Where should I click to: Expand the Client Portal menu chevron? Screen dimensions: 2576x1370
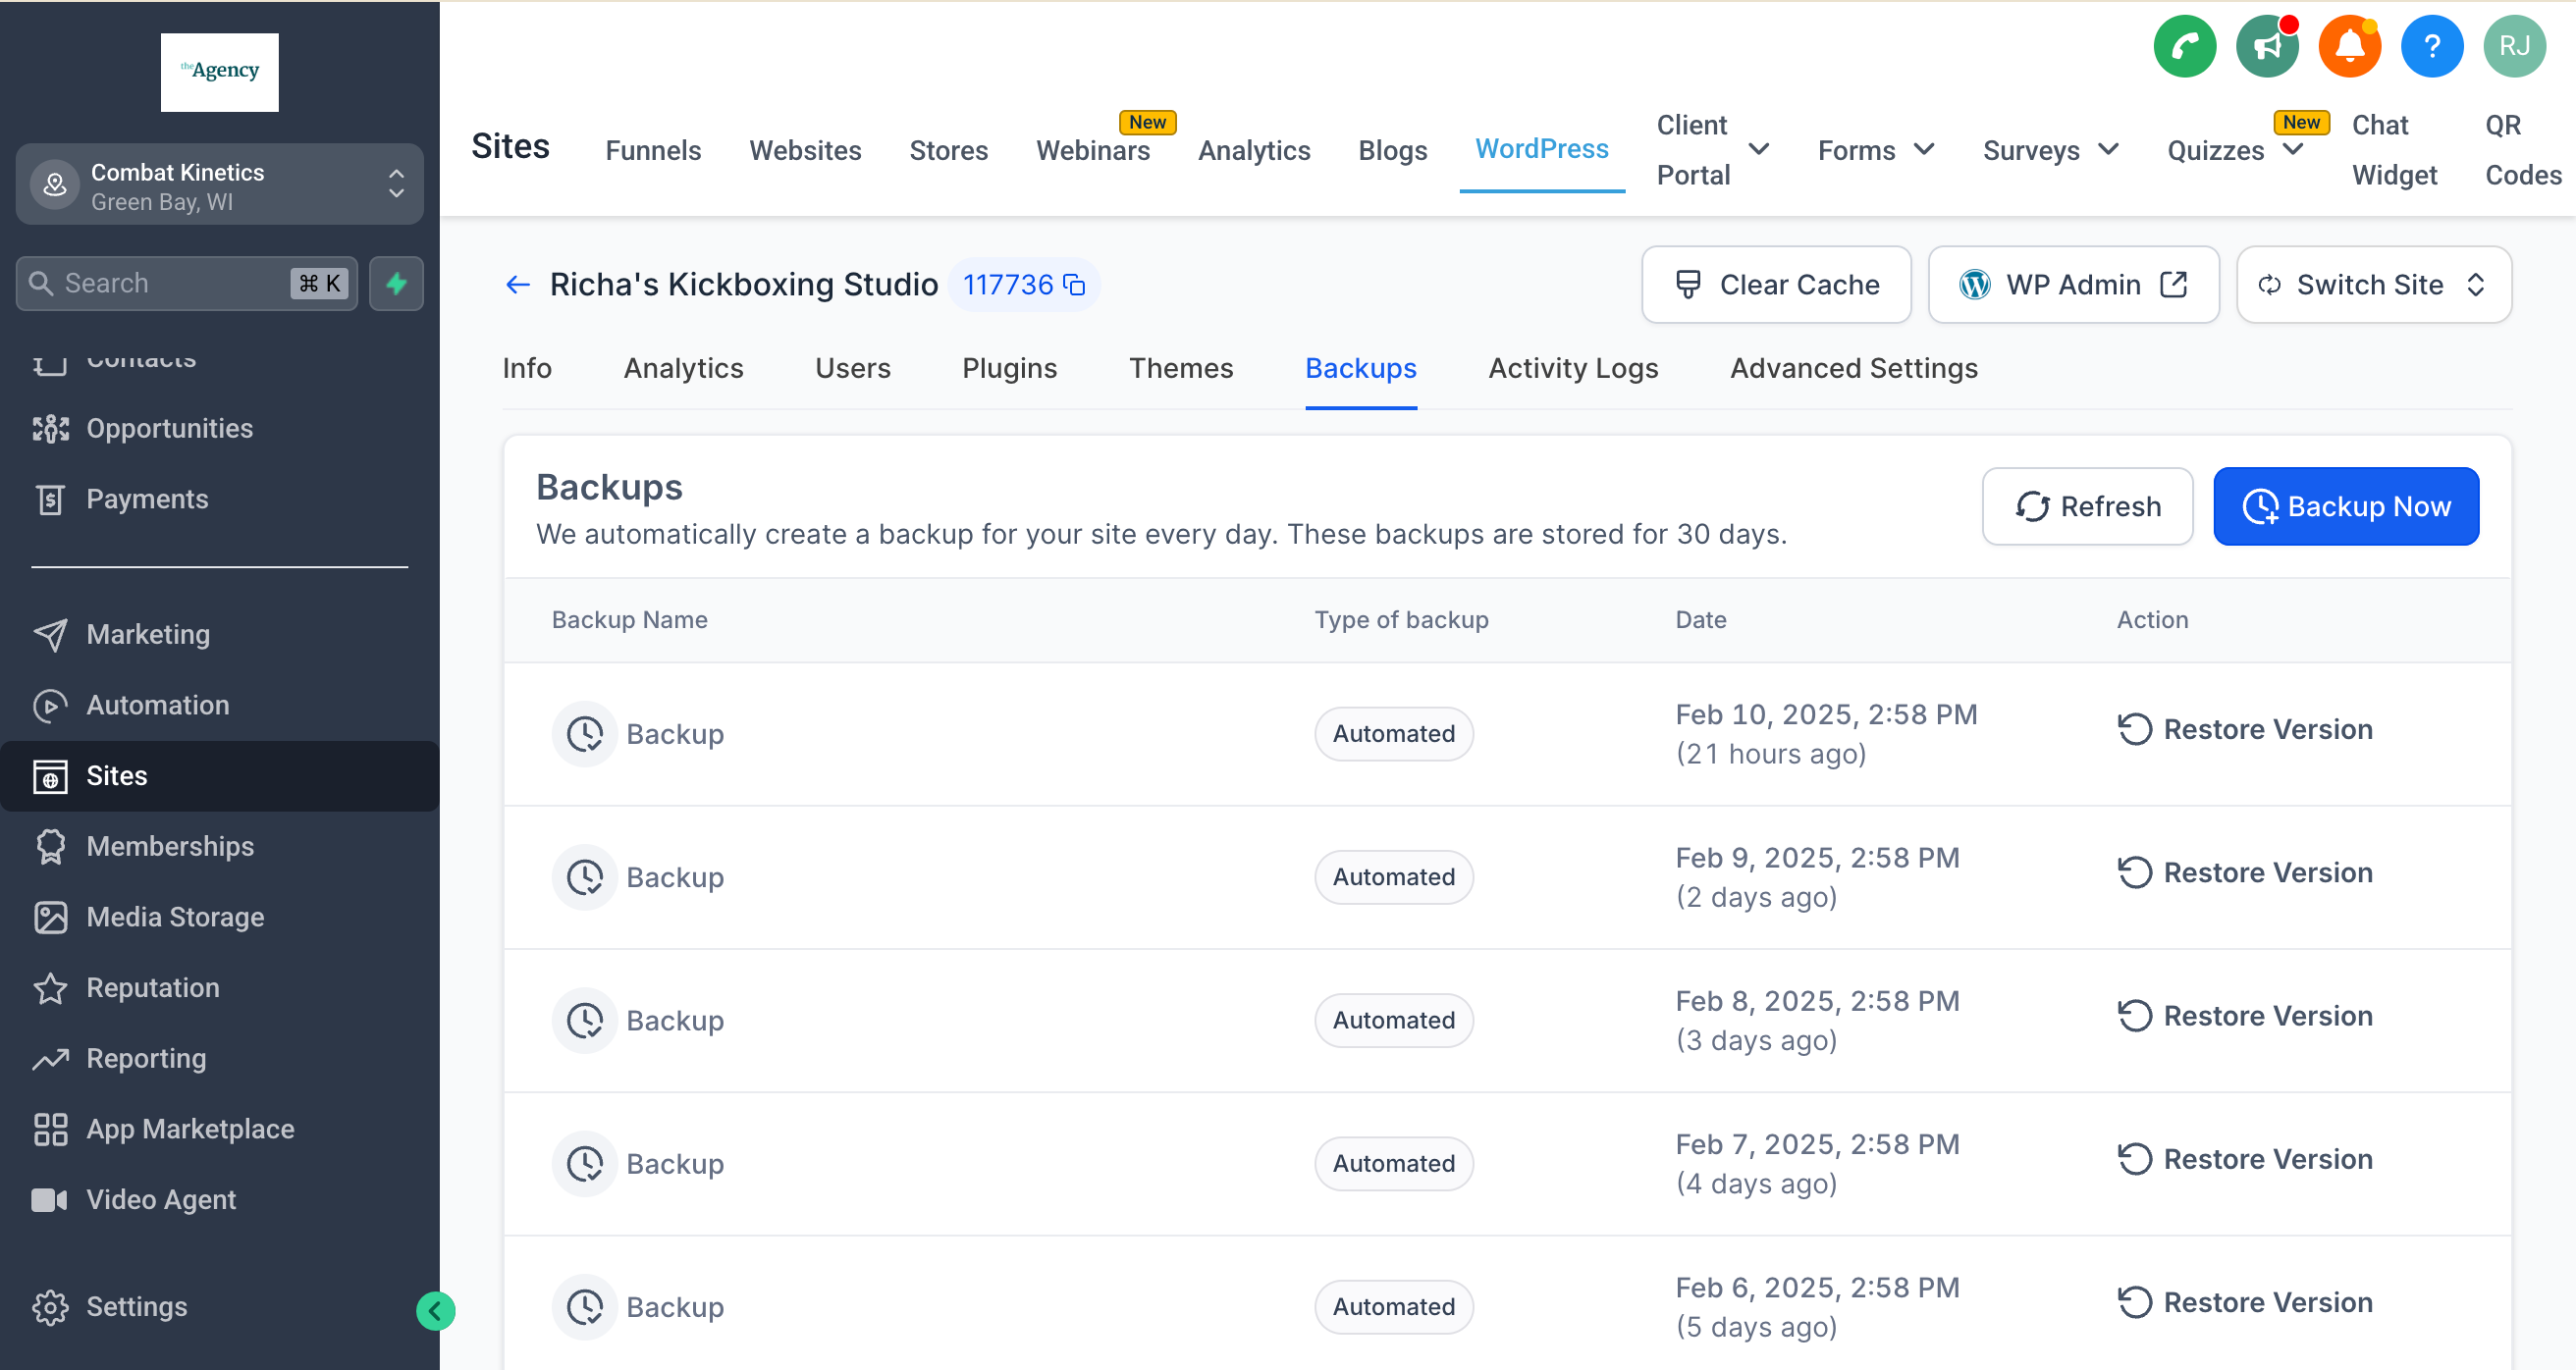[x=1758, y=150]
